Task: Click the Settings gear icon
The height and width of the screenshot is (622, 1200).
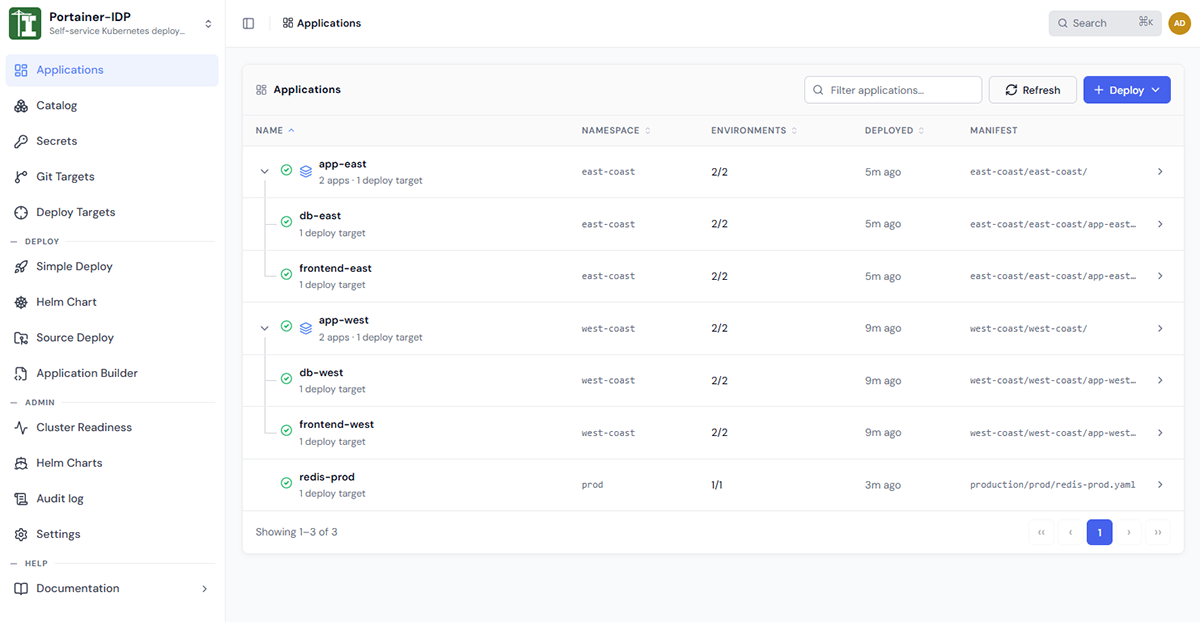Action: (x=21, y=535)
